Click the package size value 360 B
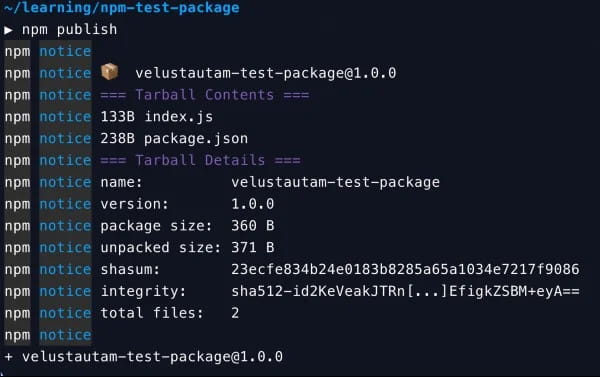Image resolution: width=600 pixels, height=377 pixels. point(253,226)
